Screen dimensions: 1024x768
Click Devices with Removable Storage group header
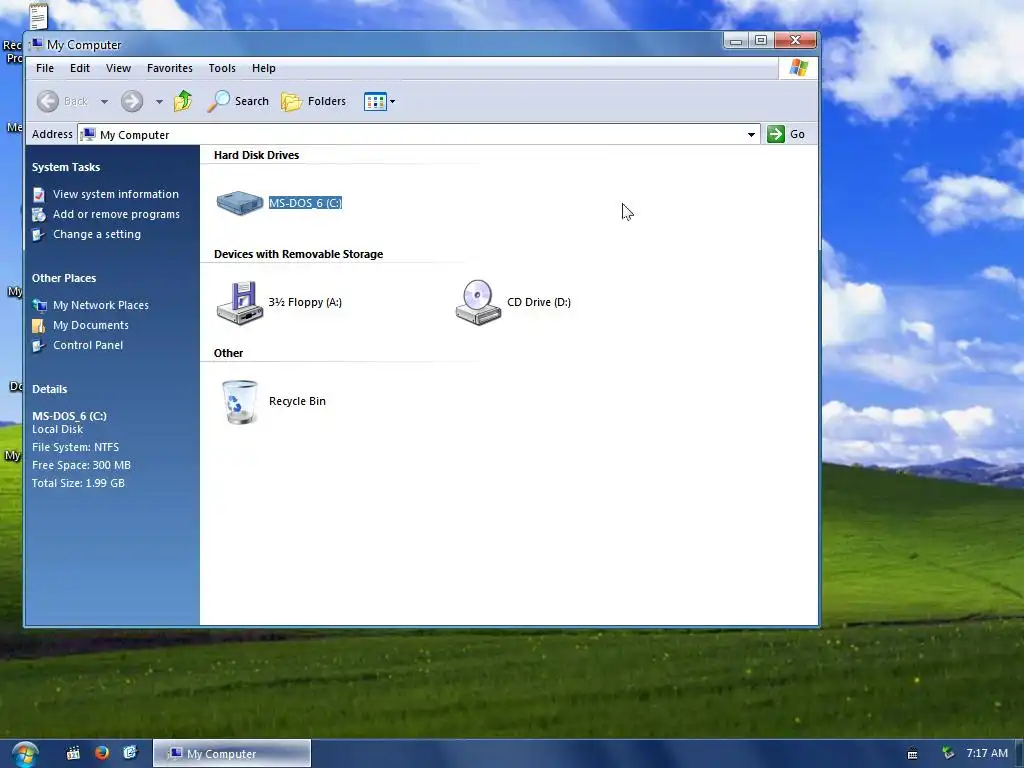point(298,254)
